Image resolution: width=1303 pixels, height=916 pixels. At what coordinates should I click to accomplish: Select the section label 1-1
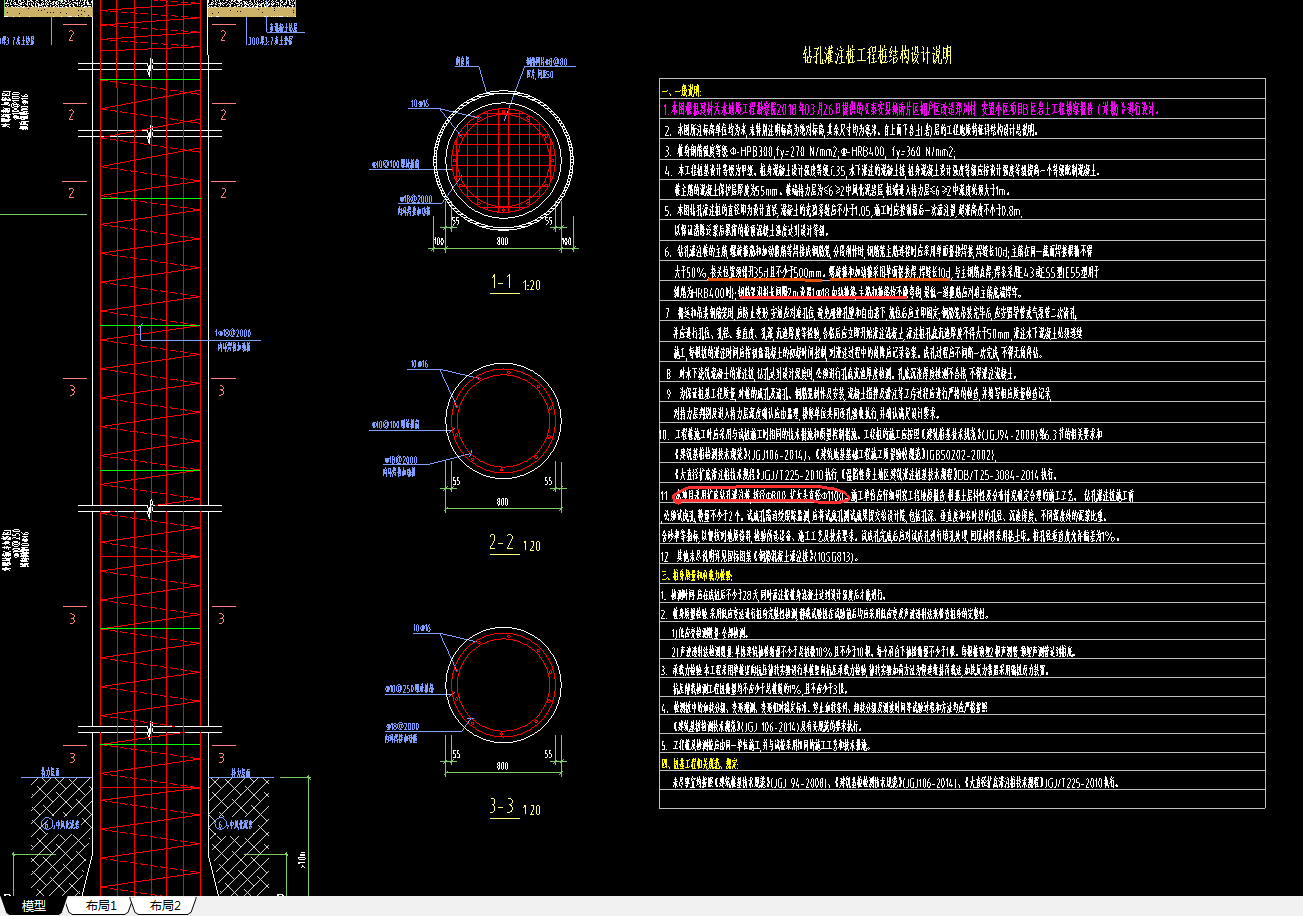(x=503, y=283)
